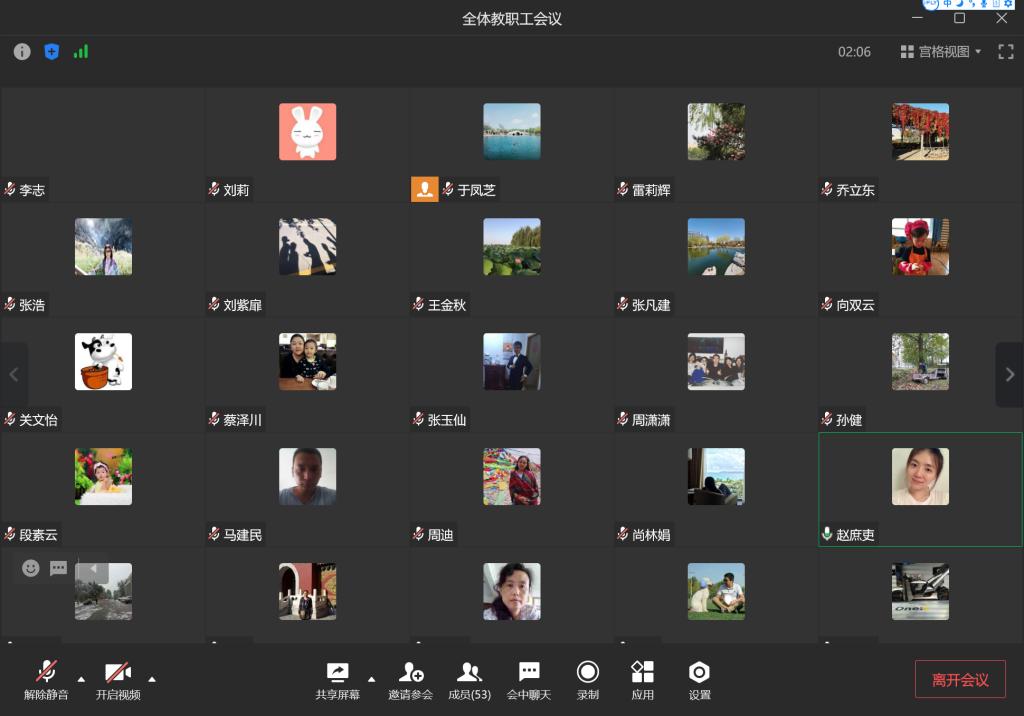Screen dimensions: 1024x716
Task: Unmute microphone via 解除静音
Action: [x=46, y=679]
